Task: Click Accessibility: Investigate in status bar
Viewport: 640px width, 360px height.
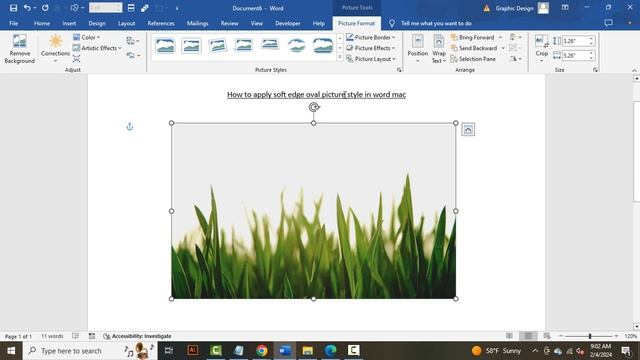Action: (138, 336)
